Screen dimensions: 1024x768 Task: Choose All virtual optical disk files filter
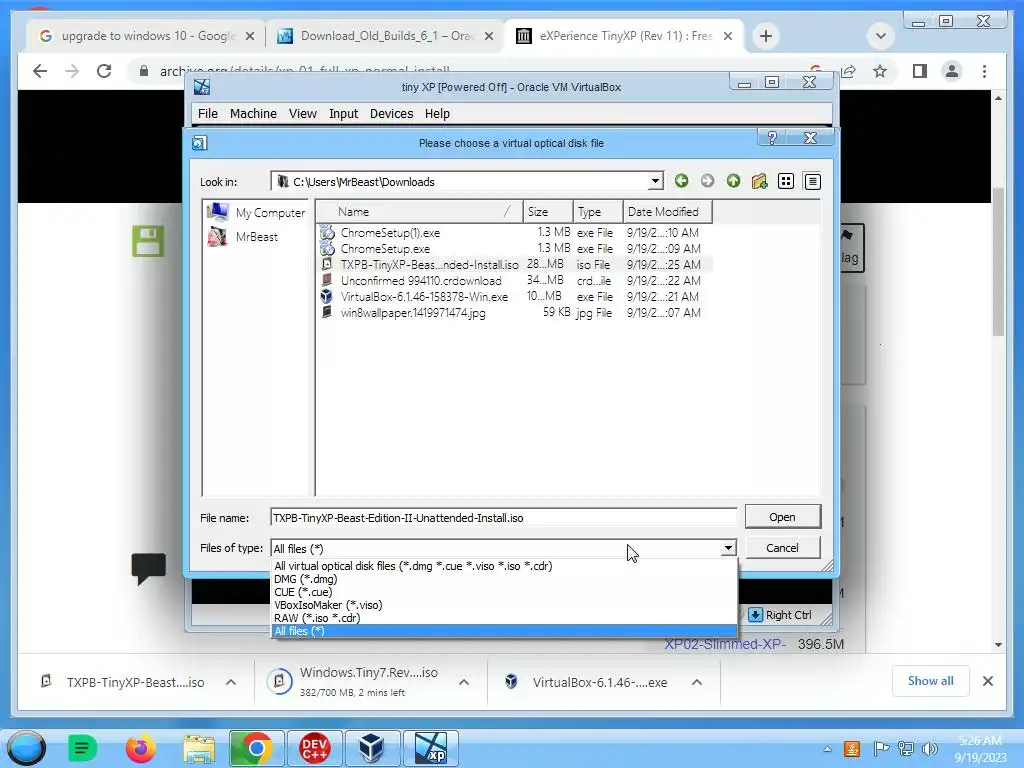point(504,566)
